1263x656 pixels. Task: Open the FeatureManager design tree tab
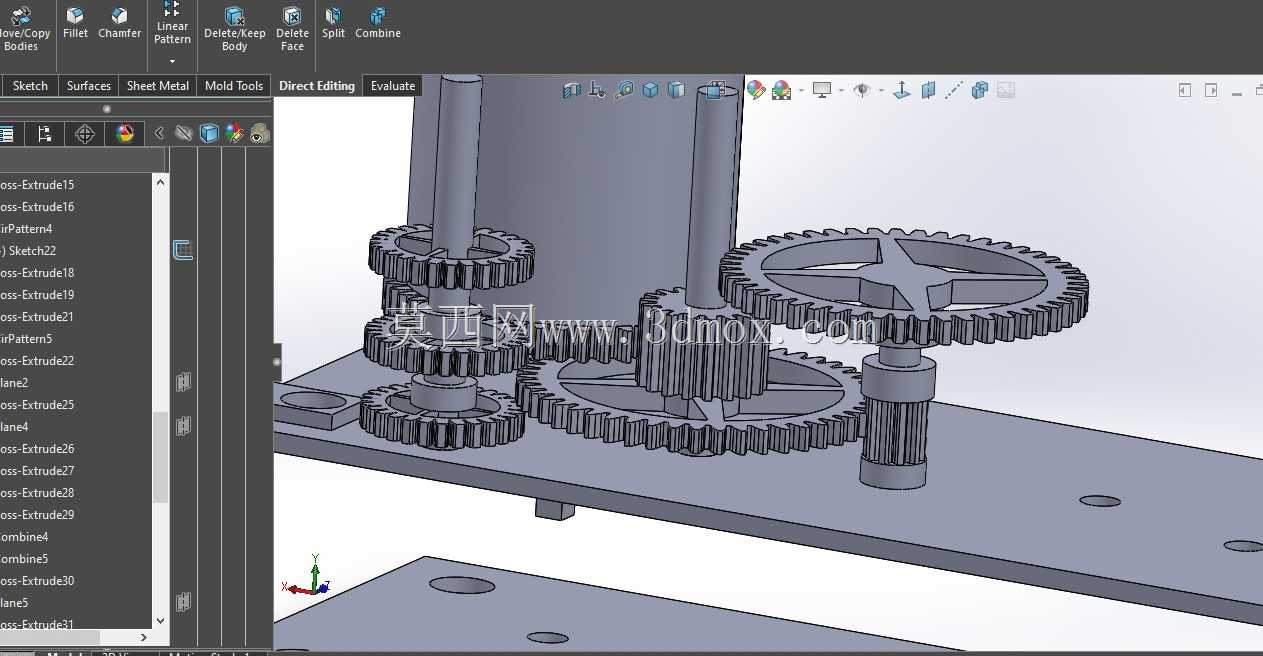tap(6, 134)
